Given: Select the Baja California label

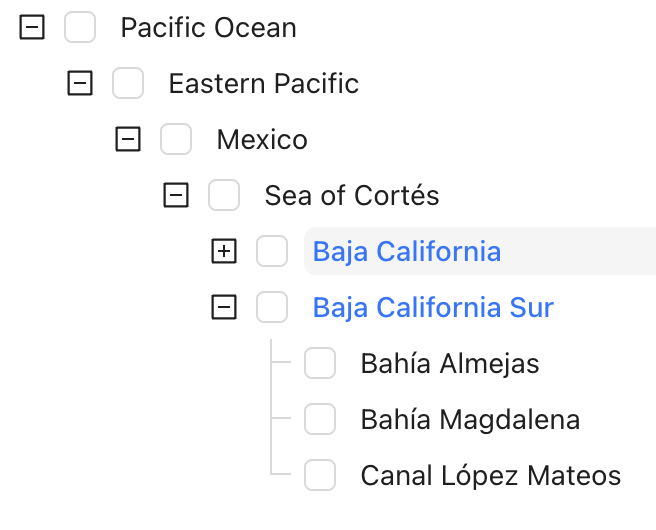Looking at the screenshot, I should (x=407, y=252).
